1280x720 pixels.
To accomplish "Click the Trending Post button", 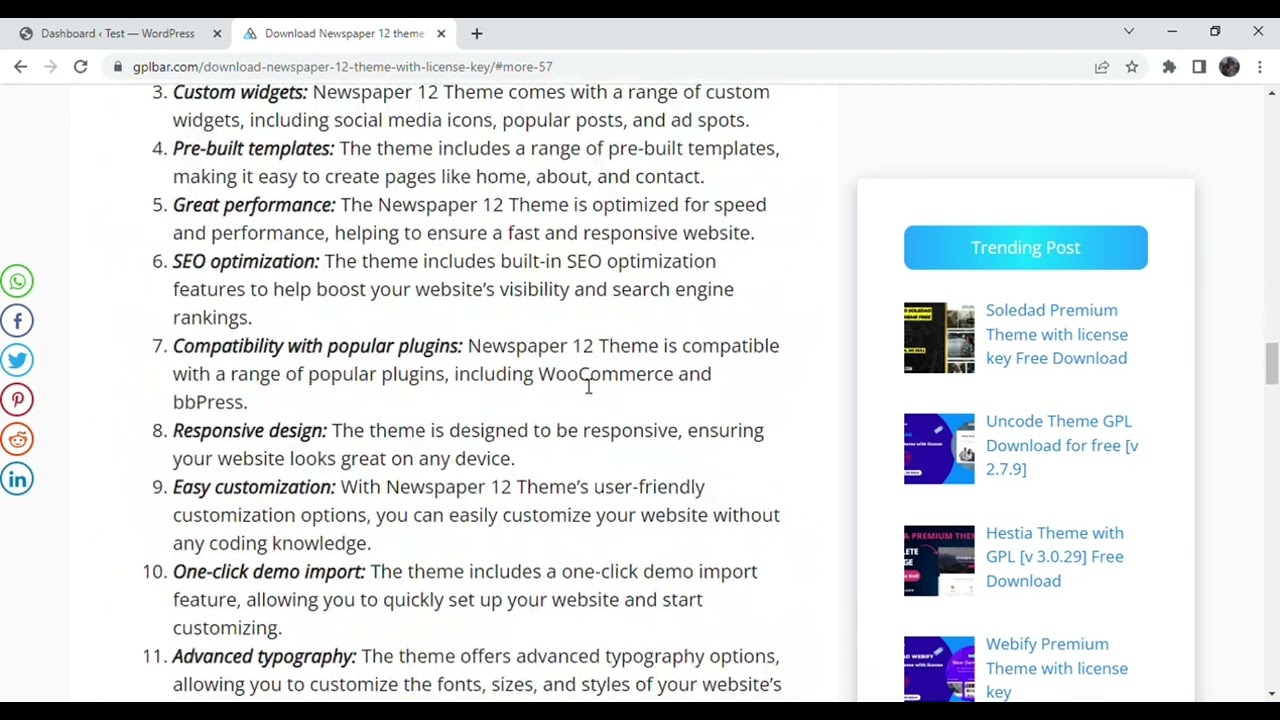I will (1026, 248).
